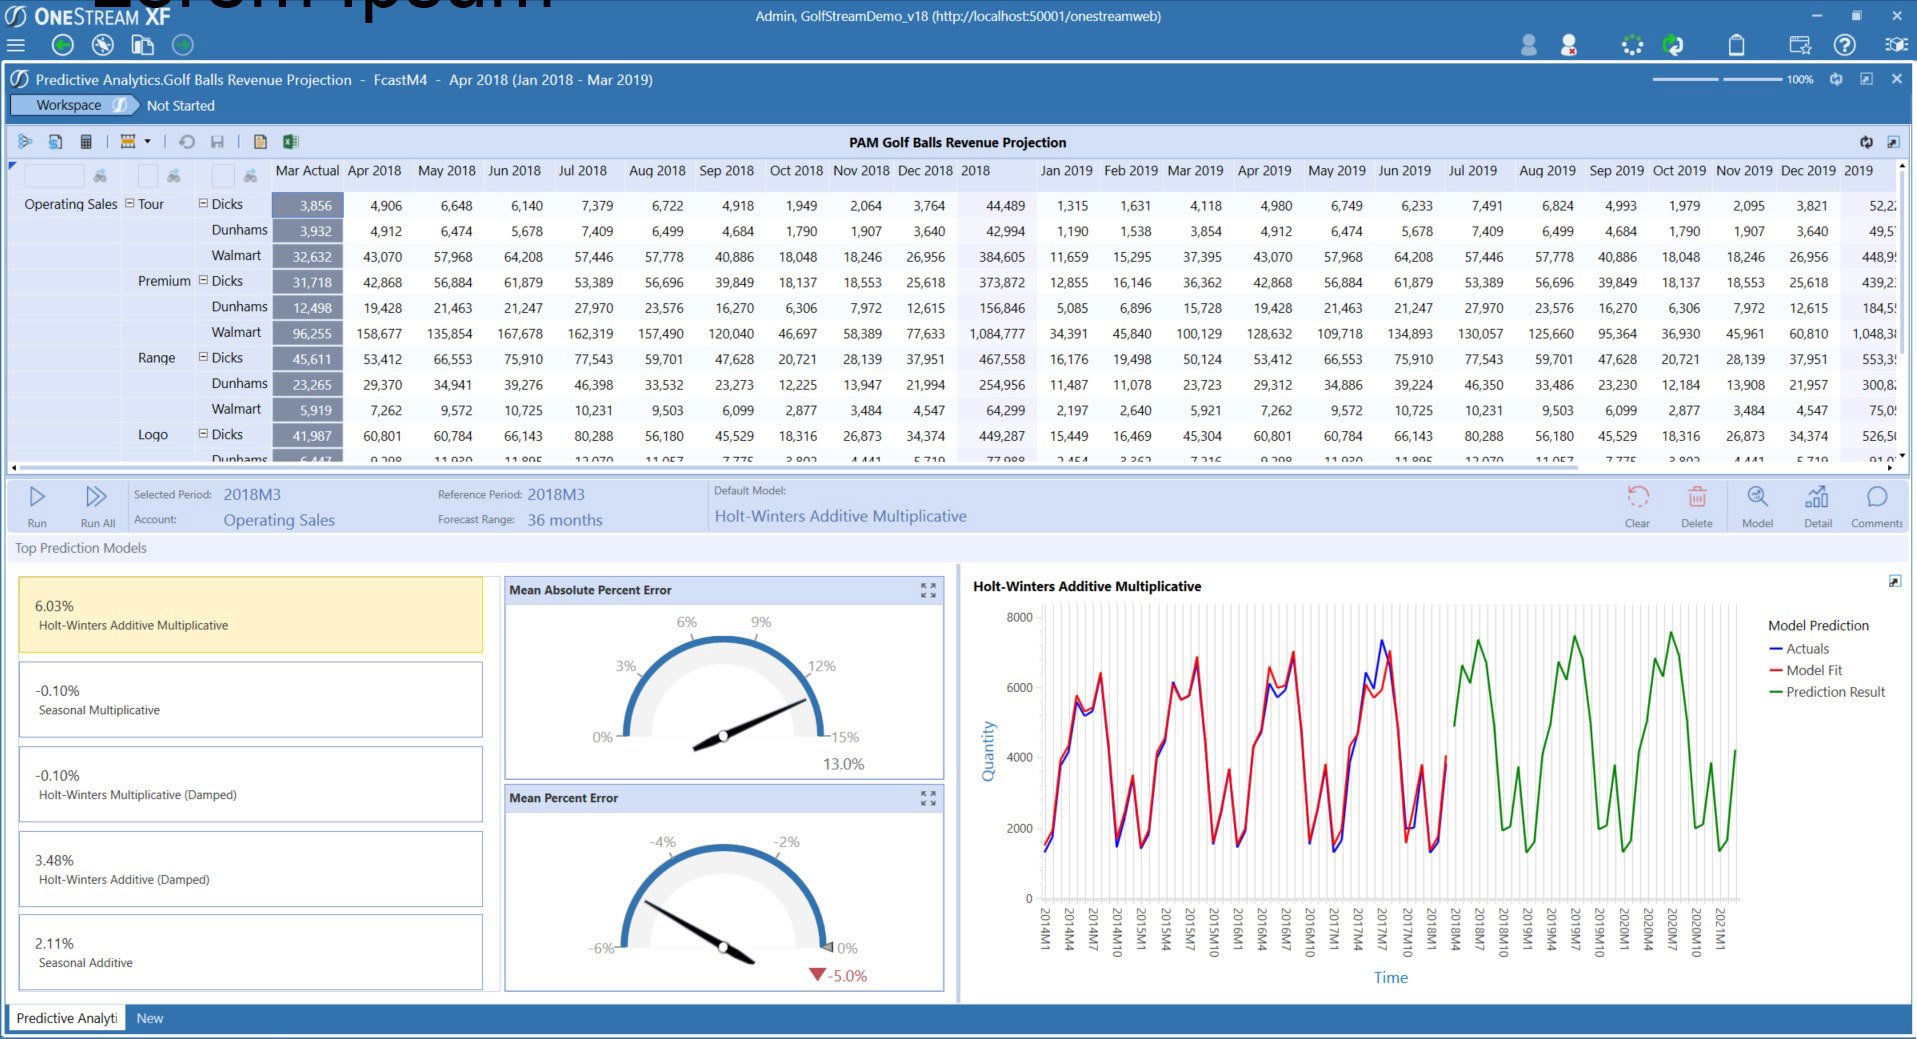The image size is (1917, 1039).
Task: Run the selected prediction model
Action: [x=37, y=502]
